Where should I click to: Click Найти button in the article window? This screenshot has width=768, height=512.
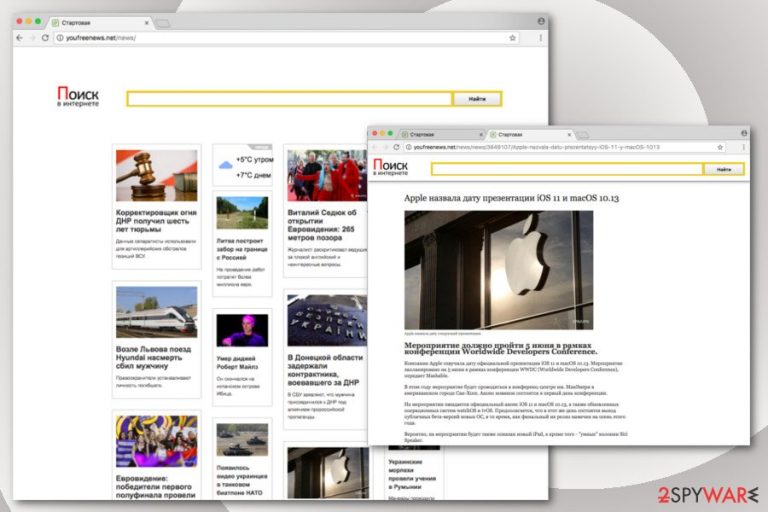[724, 170]
